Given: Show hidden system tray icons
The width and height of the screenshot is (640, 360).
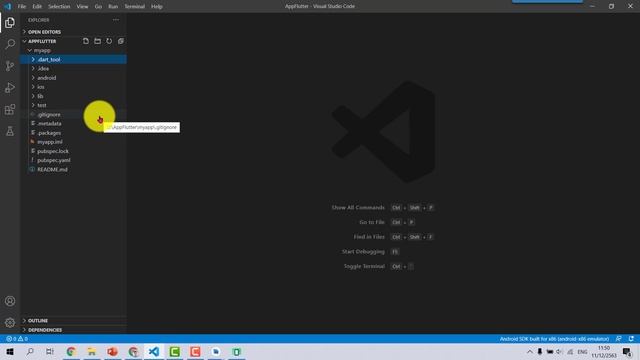Looking at the screenshot, I should [529, 351].
